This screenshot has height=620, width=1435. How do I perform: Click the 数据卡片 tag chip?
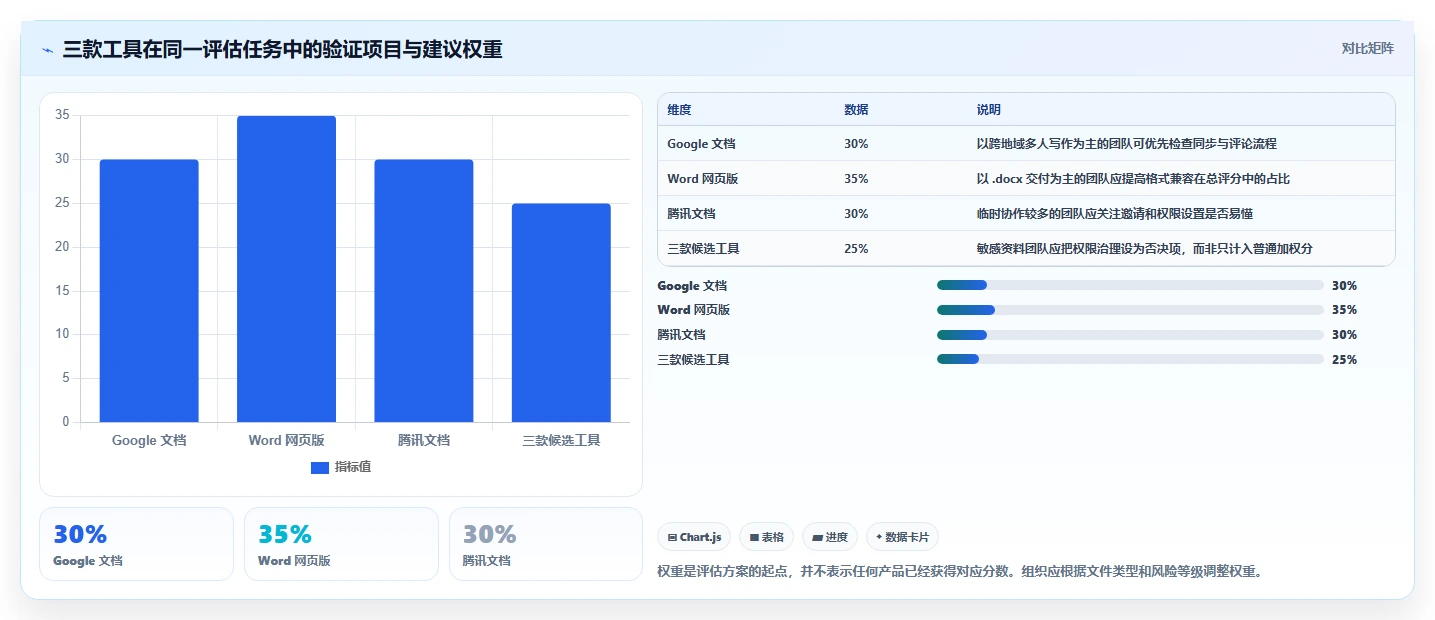click(x=902, y=537)
